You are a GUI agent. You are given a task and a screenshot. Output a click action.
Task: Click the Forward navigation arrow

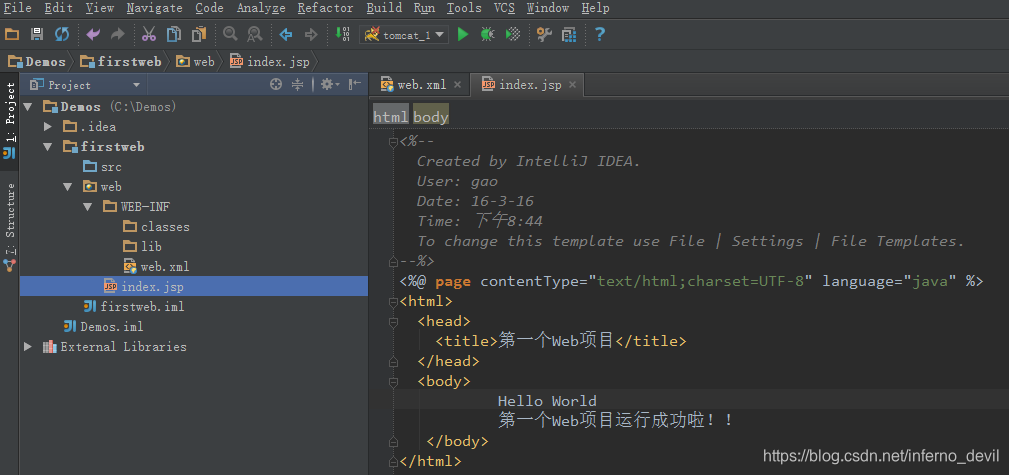pyautogui.click(x=311, y=35)
